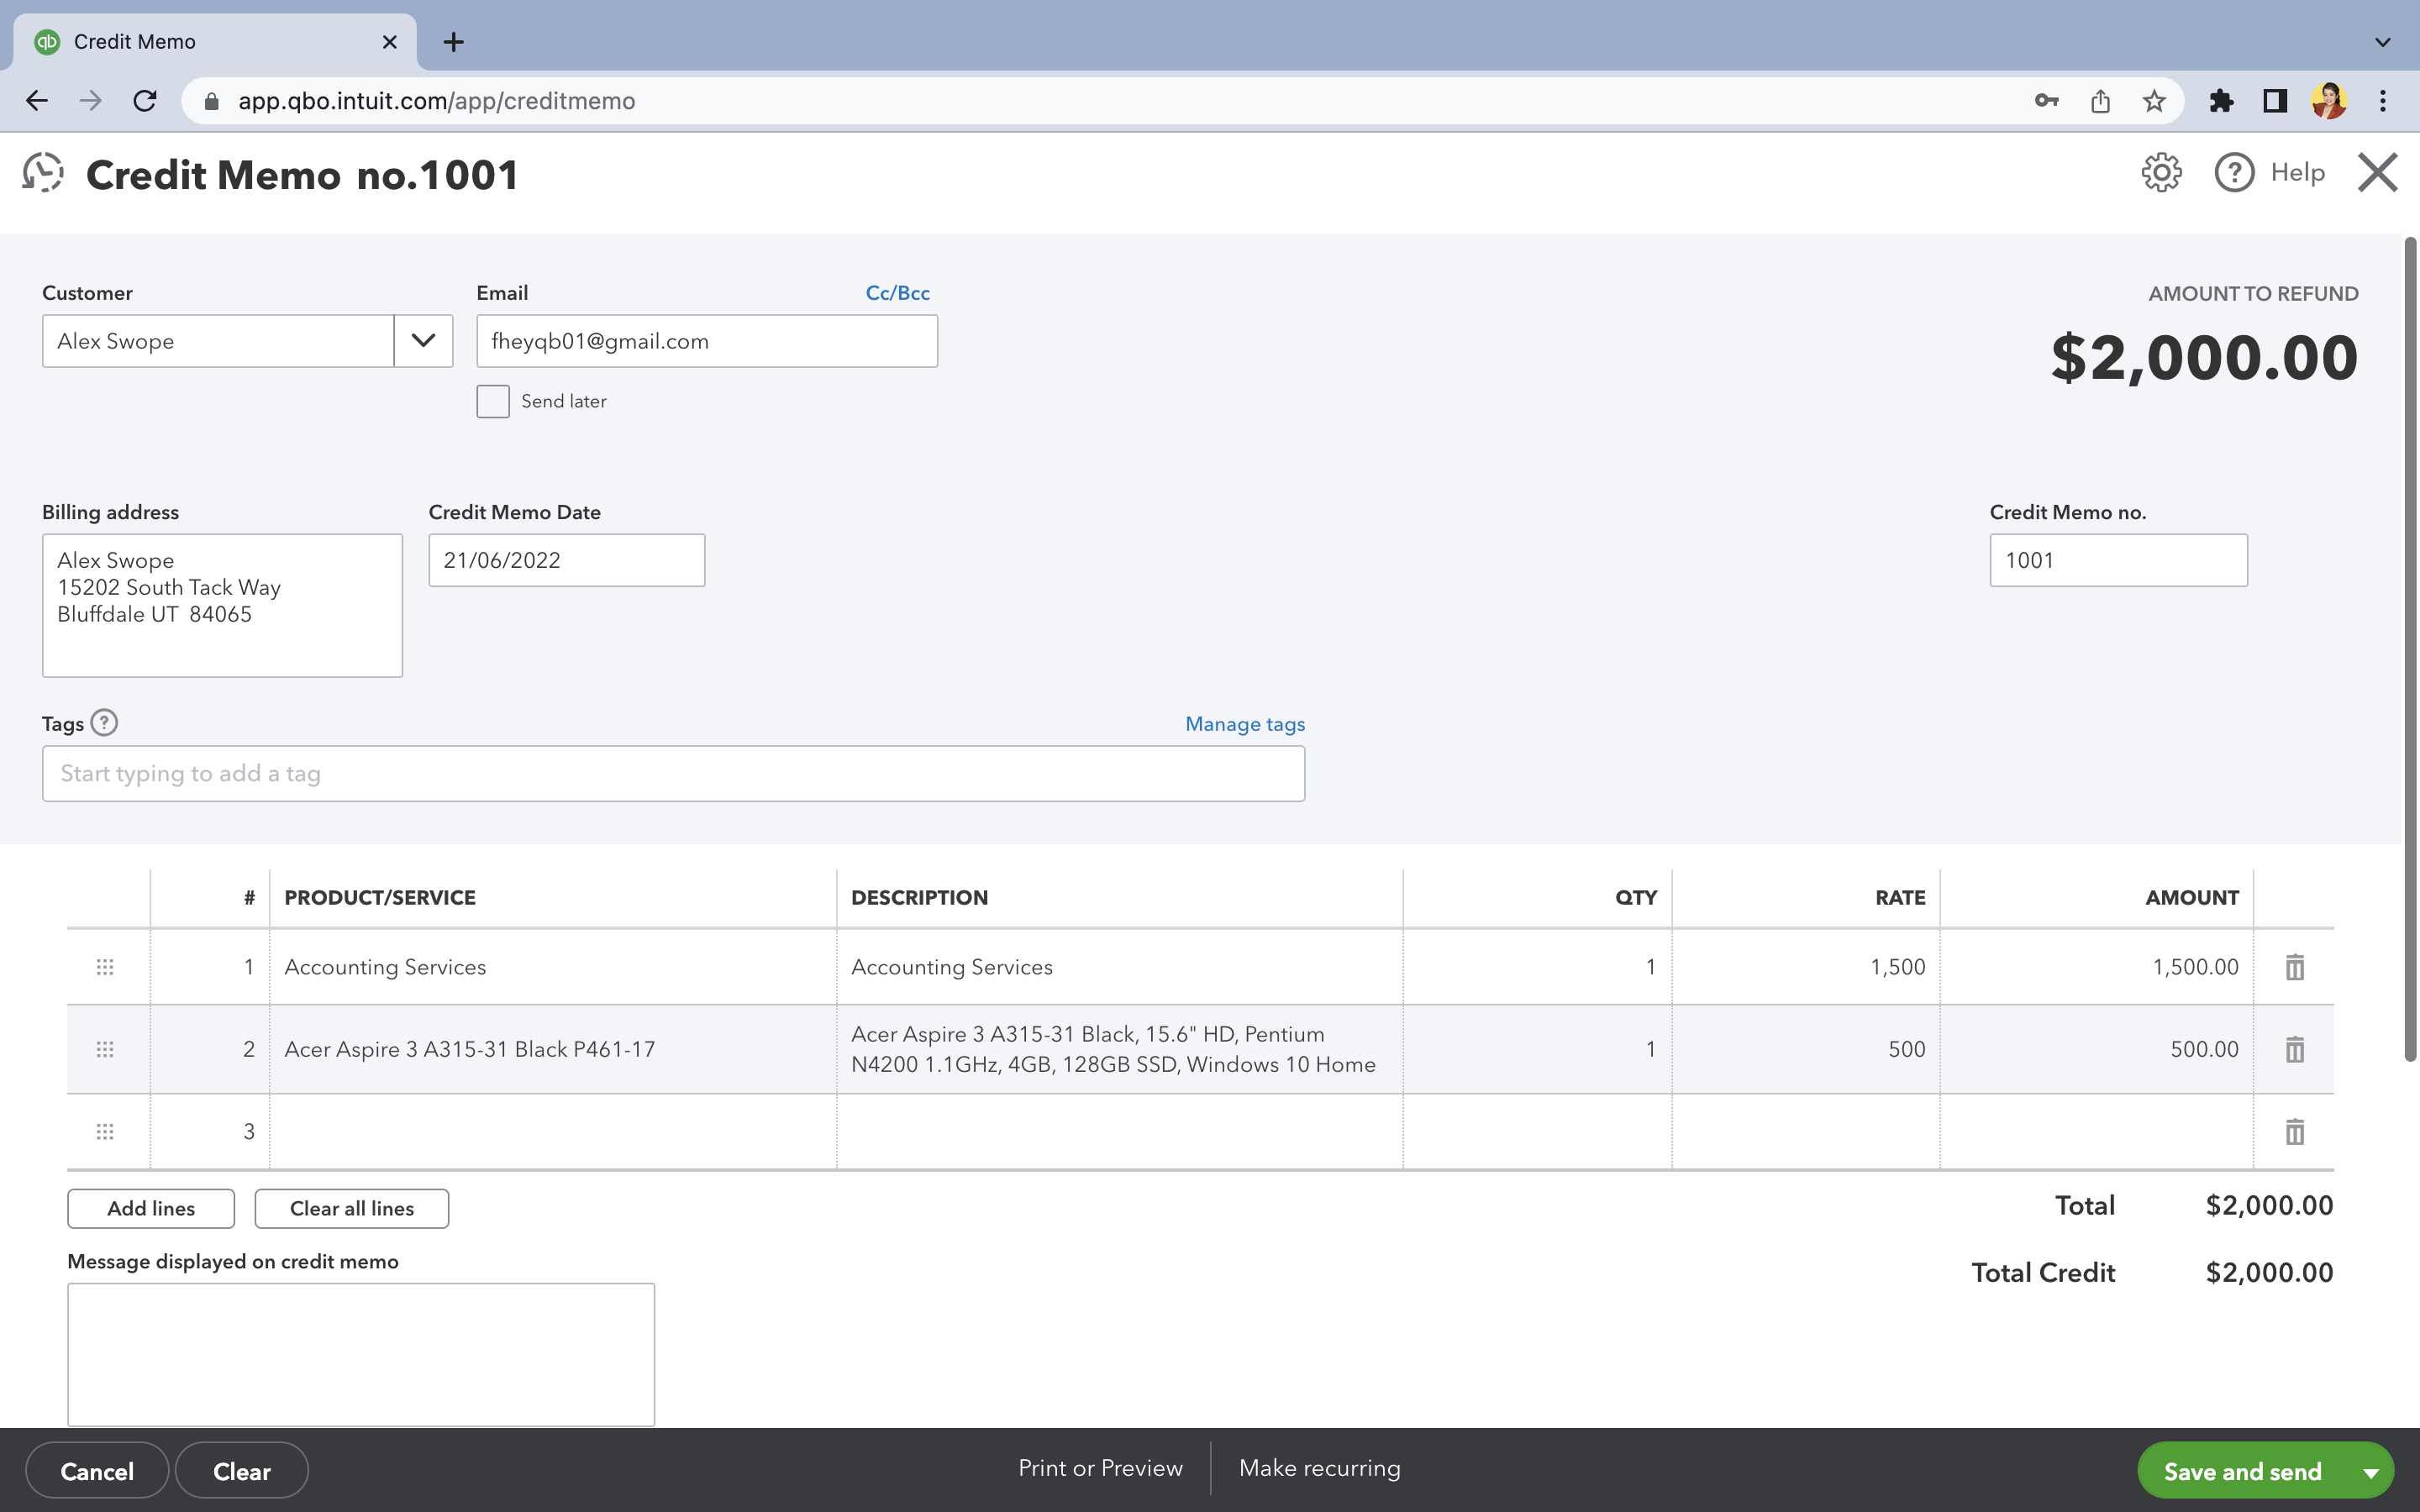This screenshot has width=2420, height=1512.
Task: Click trash icon on empty line 3
Action: [2294, 1131]
